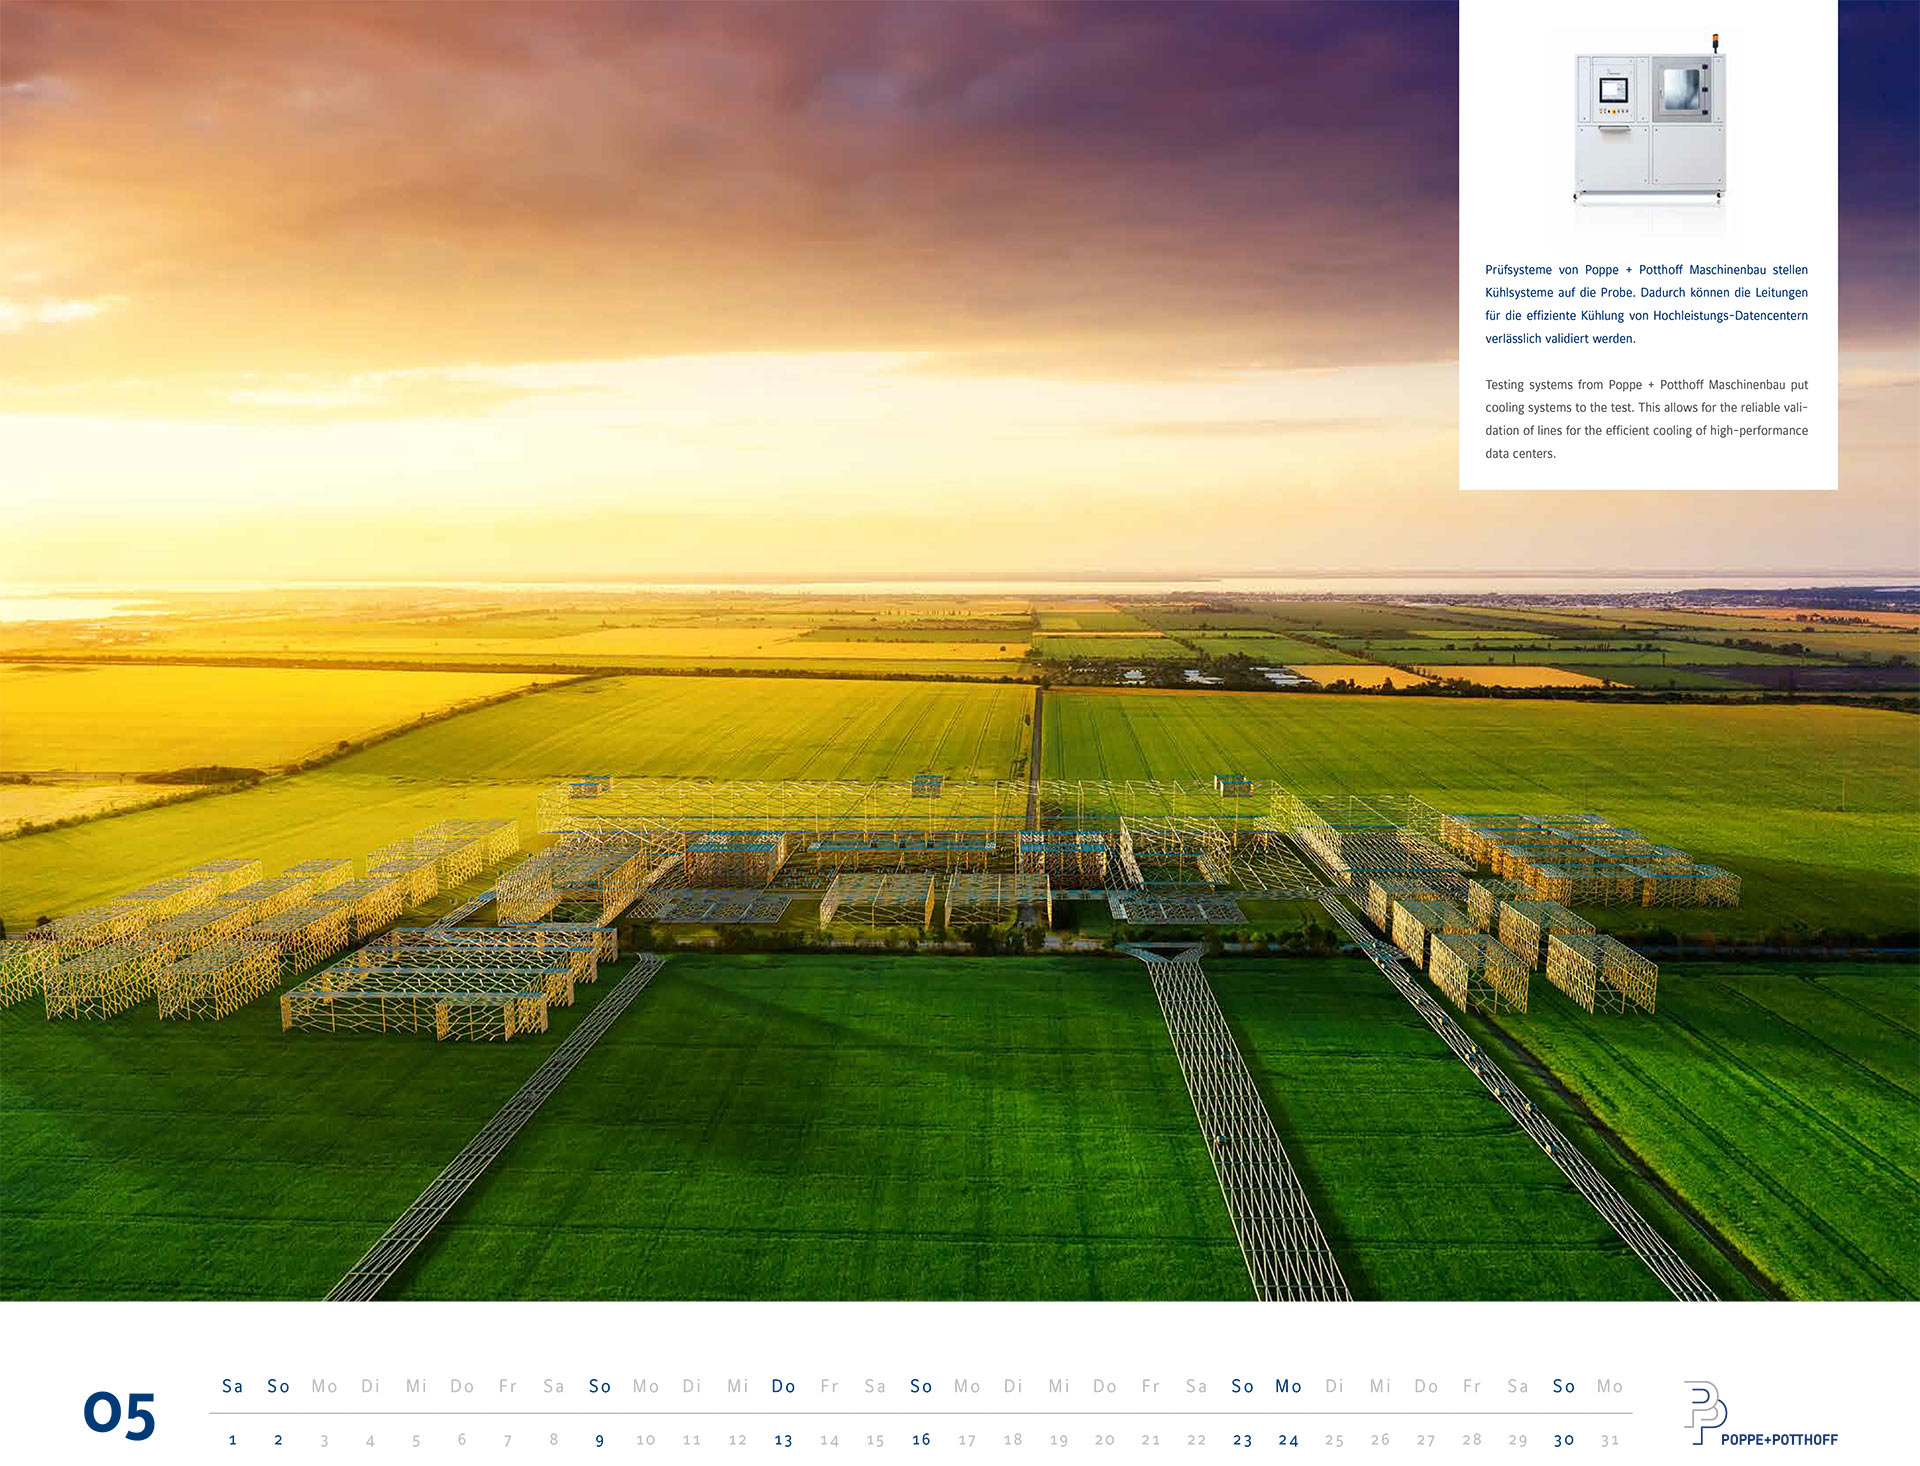Click date 14 in the calendar strip
1920x1466 pixels.
point(830,1440)
